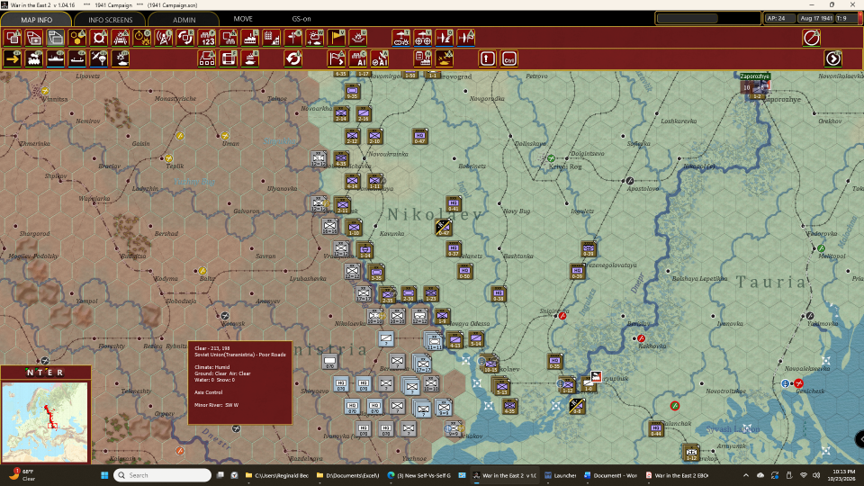Select the Zaporozhye city stack unit

tap(754, 87)
